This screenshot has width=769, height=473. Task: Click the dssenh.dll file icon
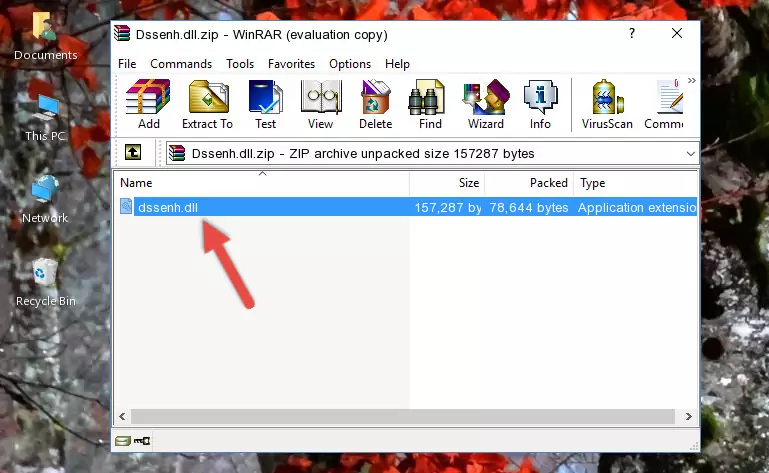(x=126, y=207)
